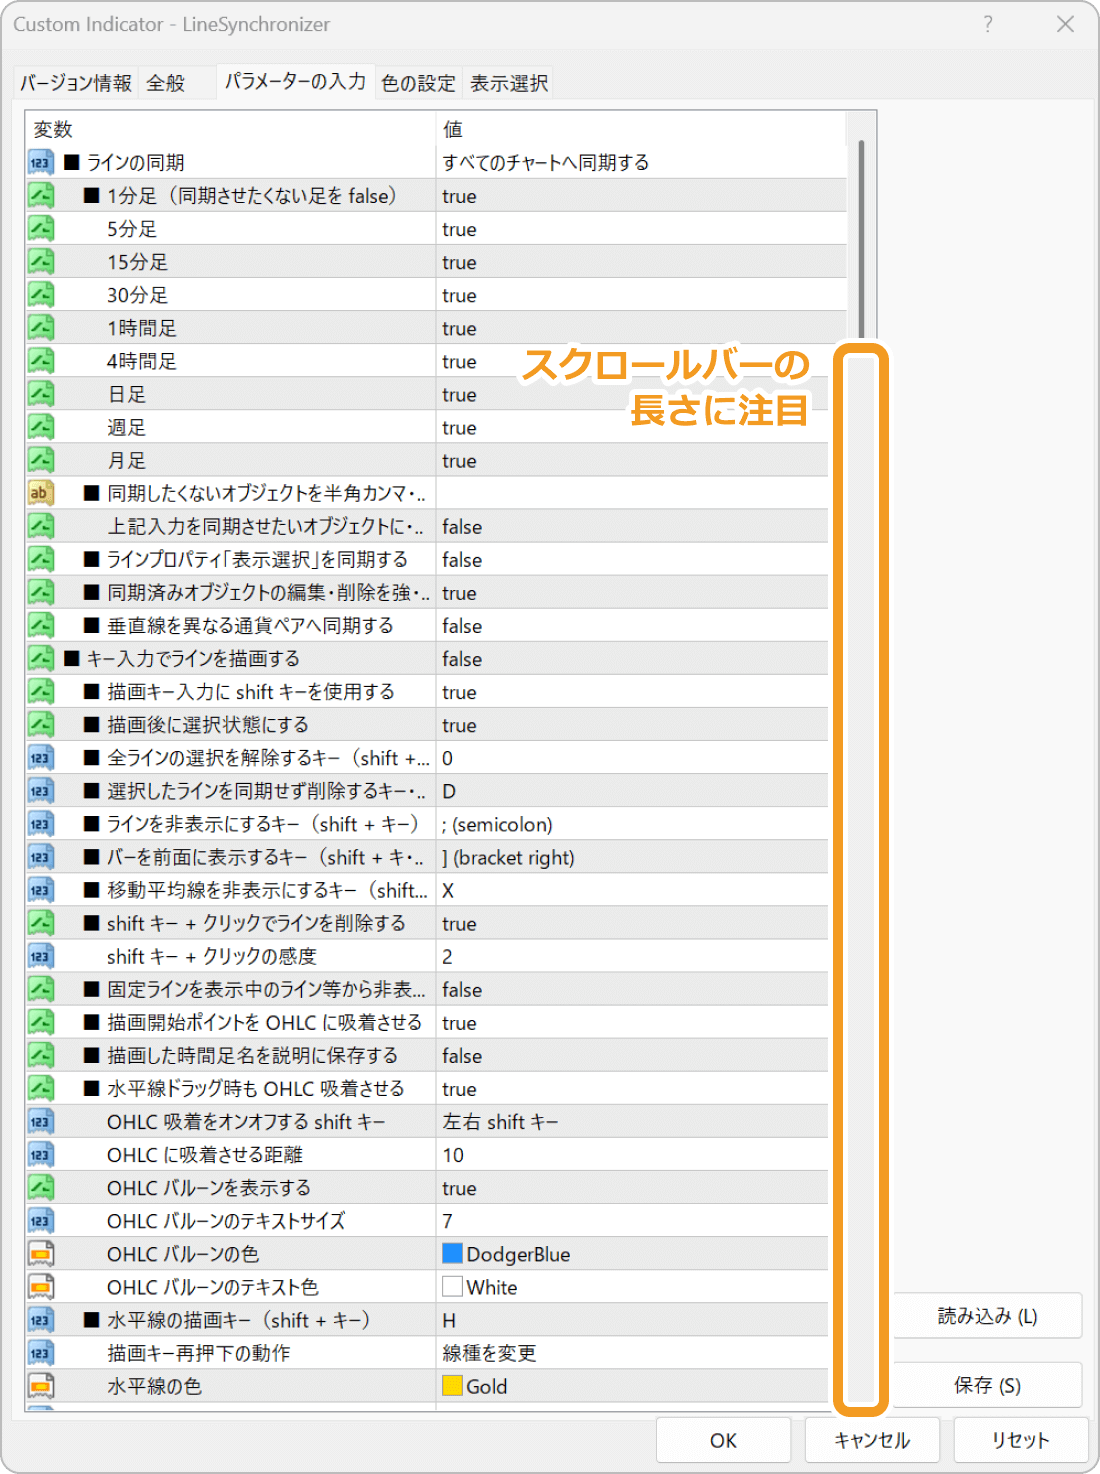Click the boolean icon beside 垂直線を異なる通貨ペアへ同期する

[40, 625]
